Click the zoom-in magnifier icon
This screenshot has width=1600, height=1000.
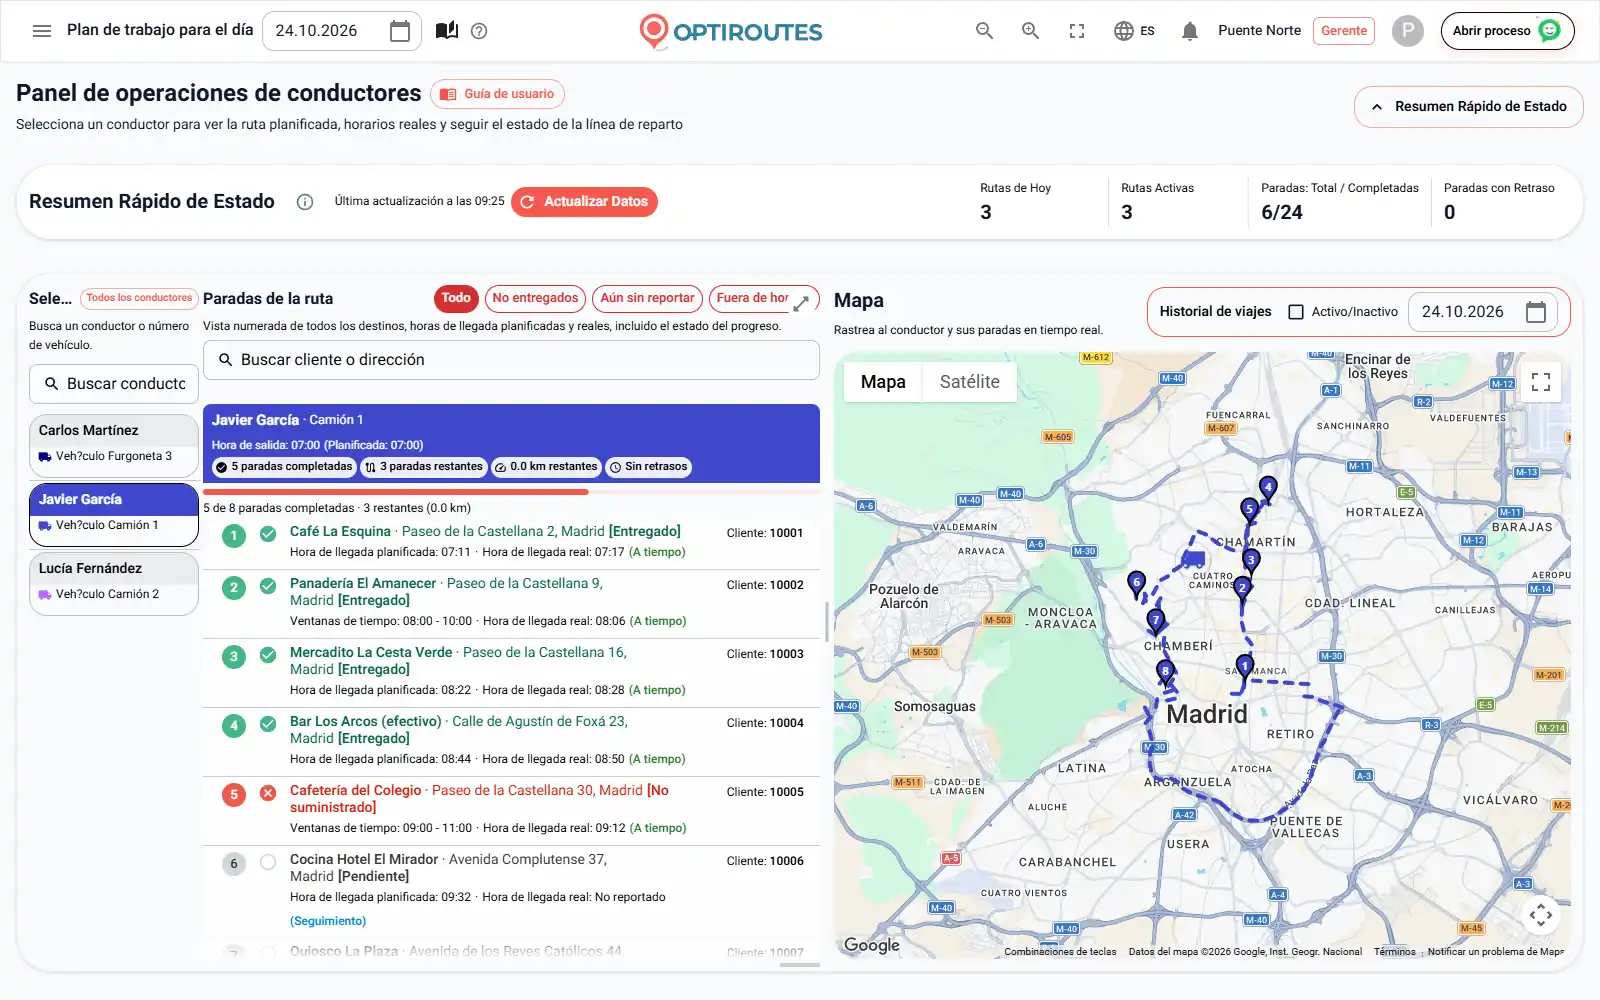1031,31
